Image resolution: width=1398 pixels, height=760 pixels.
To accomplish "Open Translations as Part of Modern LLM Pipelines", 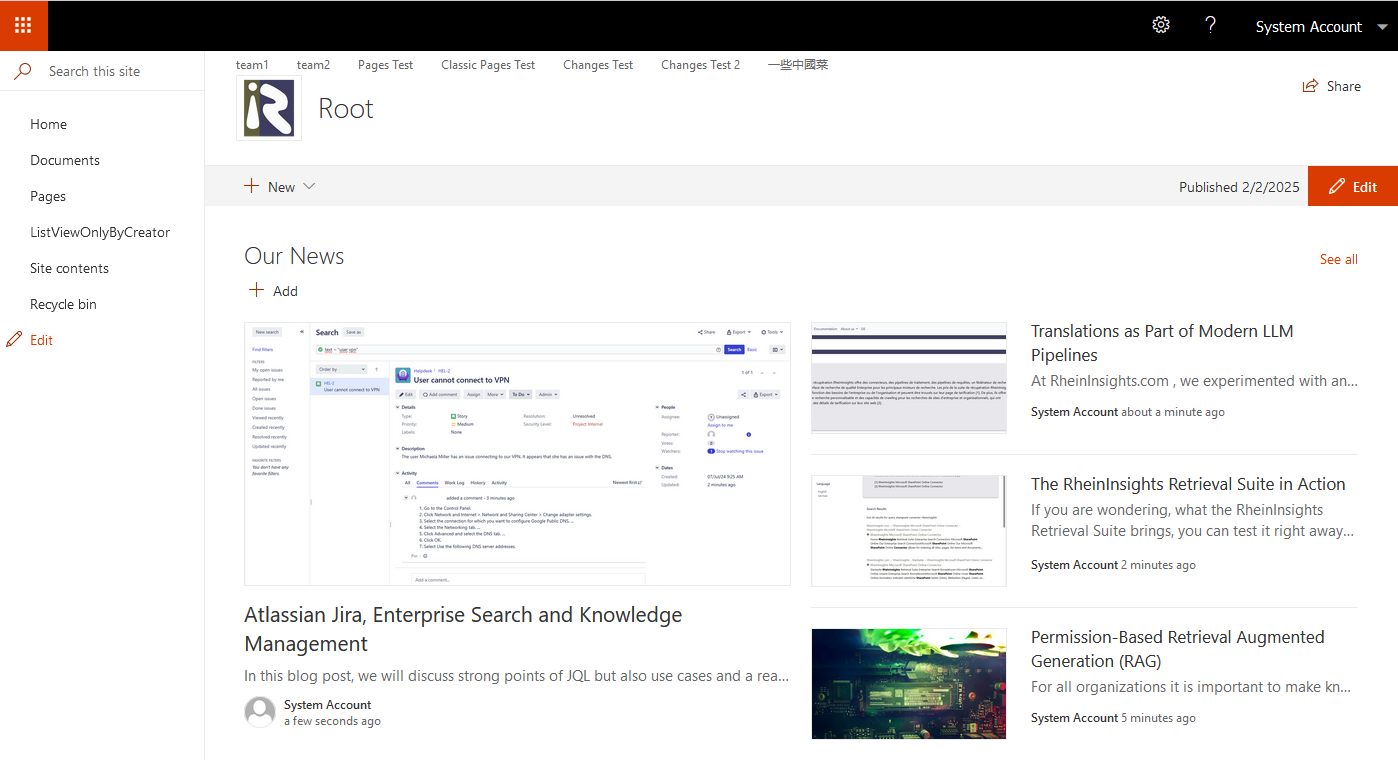I will [x=1162, y=343].
